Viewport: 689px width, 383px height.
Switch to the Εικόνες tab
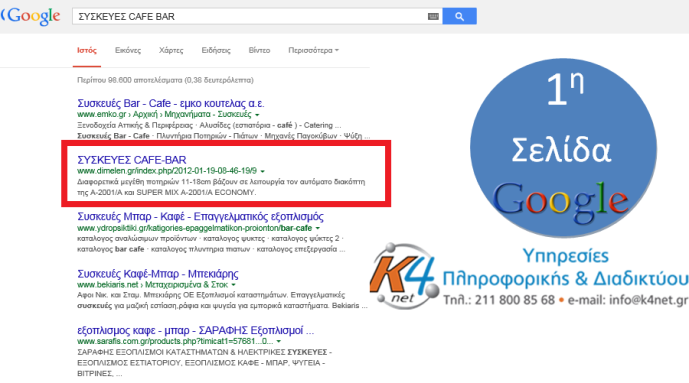point(128,51)
